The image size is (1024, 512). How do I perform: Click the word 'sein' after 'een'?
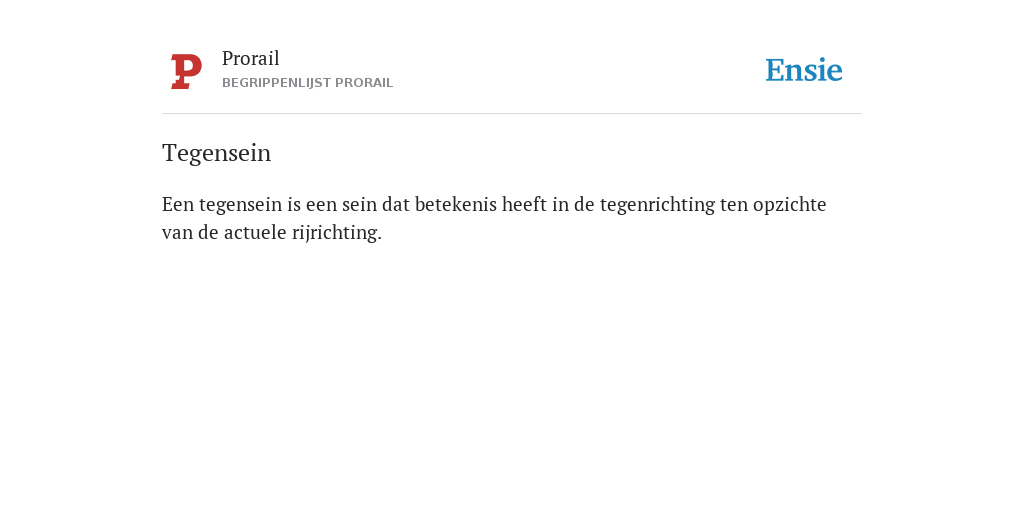[x=360, y=204]
